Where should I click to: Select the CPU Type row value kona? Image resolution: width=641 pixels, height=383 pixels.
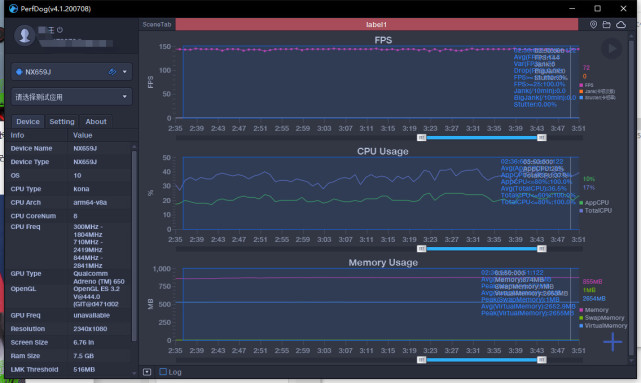[x=81, y=189]
